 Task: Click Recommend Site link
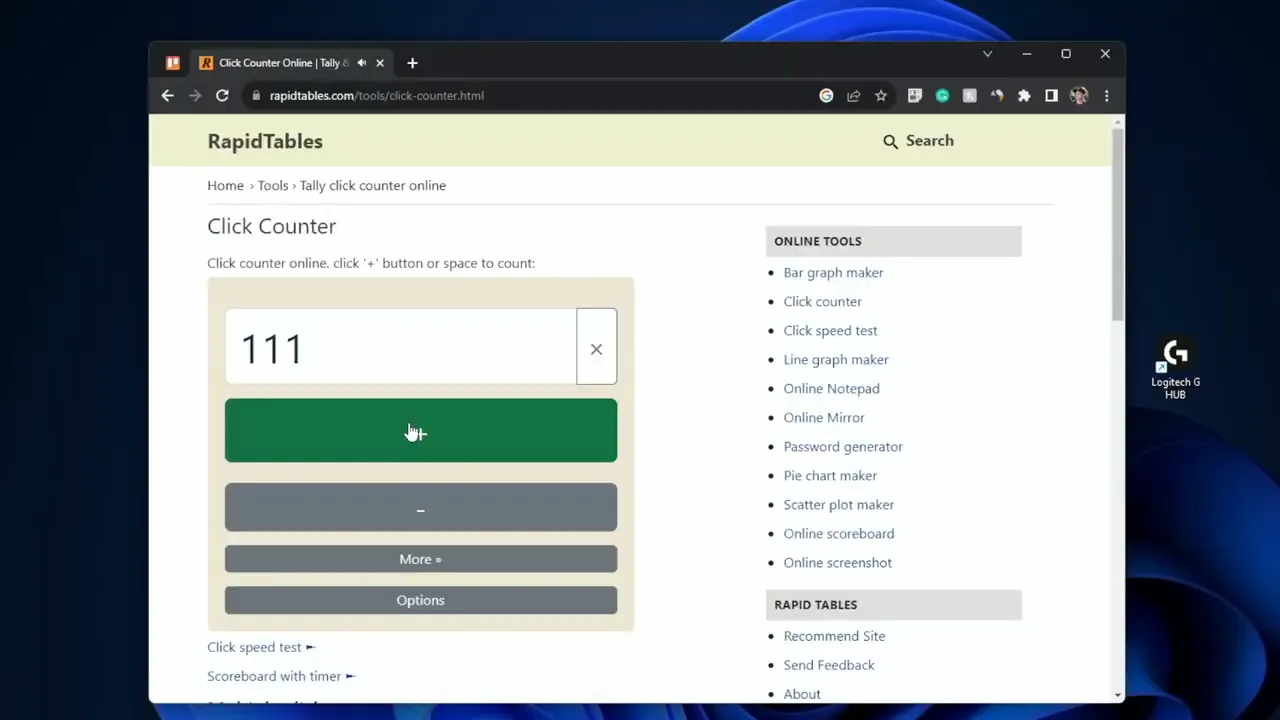tap(834, 636)
